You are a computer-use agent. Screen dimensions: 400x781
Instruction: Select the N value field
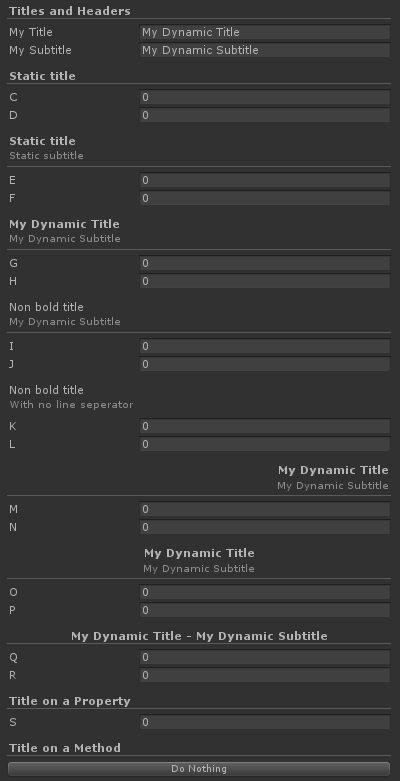pos(265,527)
